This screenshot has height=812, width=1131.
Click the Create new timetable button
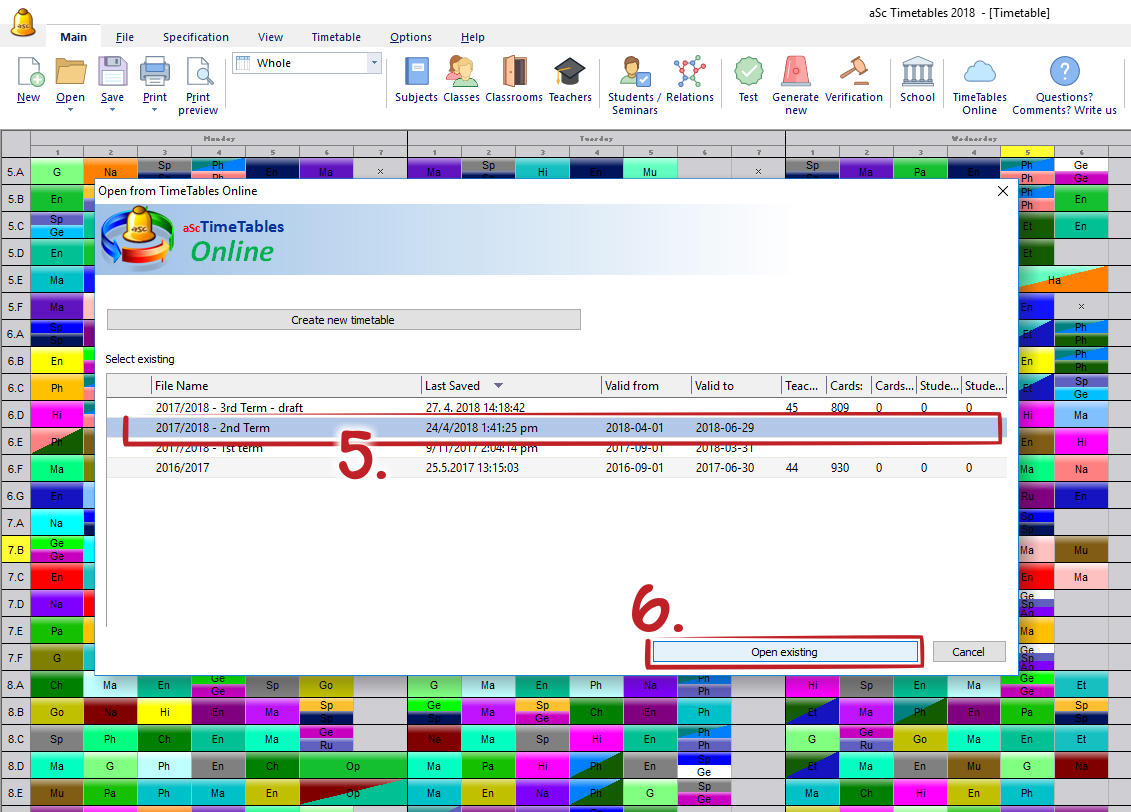tap(343, 320)
